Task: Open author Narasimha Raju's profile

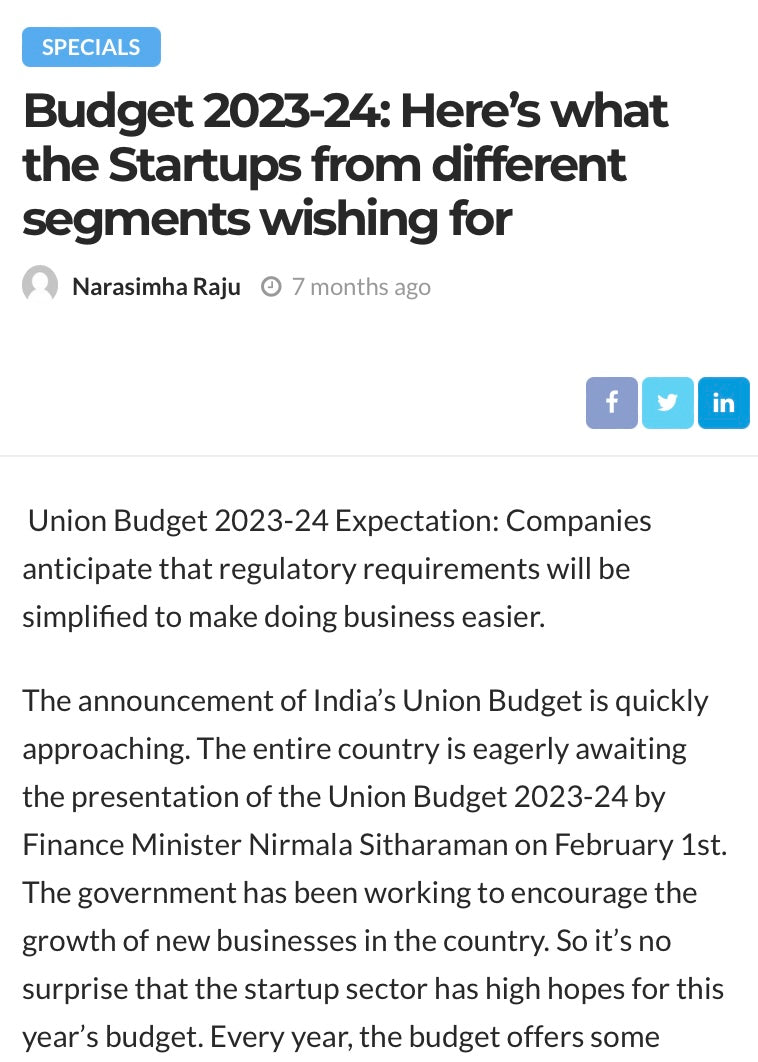Action: (x=156, y=287)
